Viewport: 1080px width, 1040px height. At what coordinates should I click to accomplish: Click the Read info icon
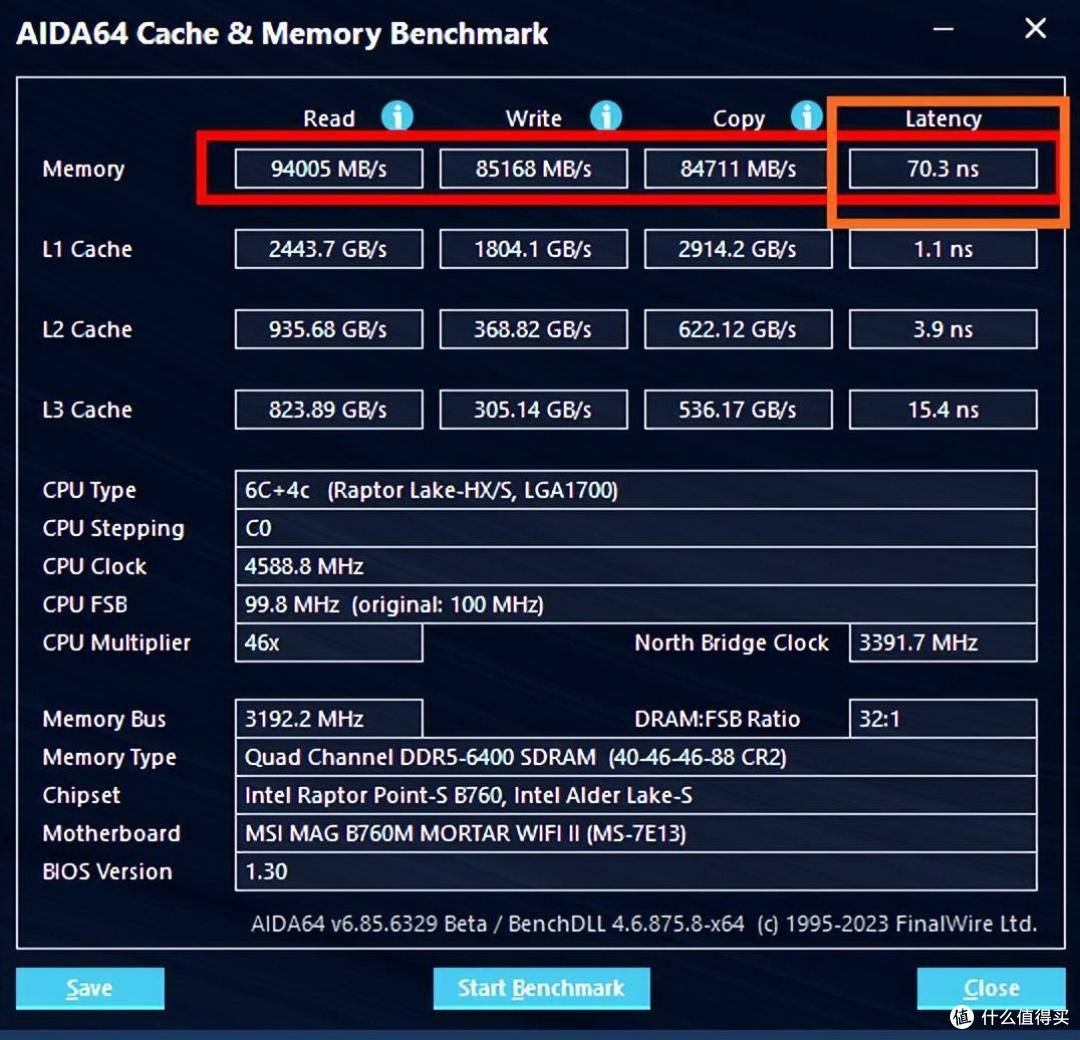(397, 116)
